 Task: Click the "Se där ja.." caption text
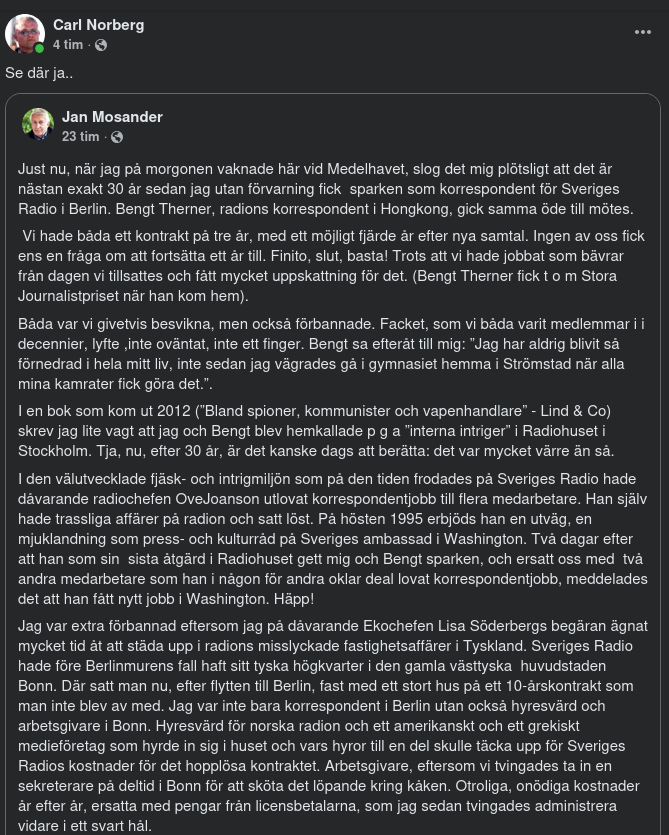click(x=39, y=73)
